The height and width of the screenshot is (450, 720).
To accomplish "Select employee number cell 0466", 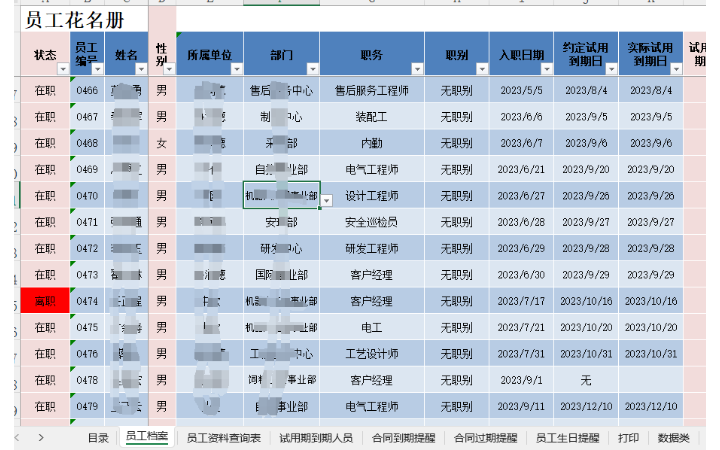I will (87, 90).
